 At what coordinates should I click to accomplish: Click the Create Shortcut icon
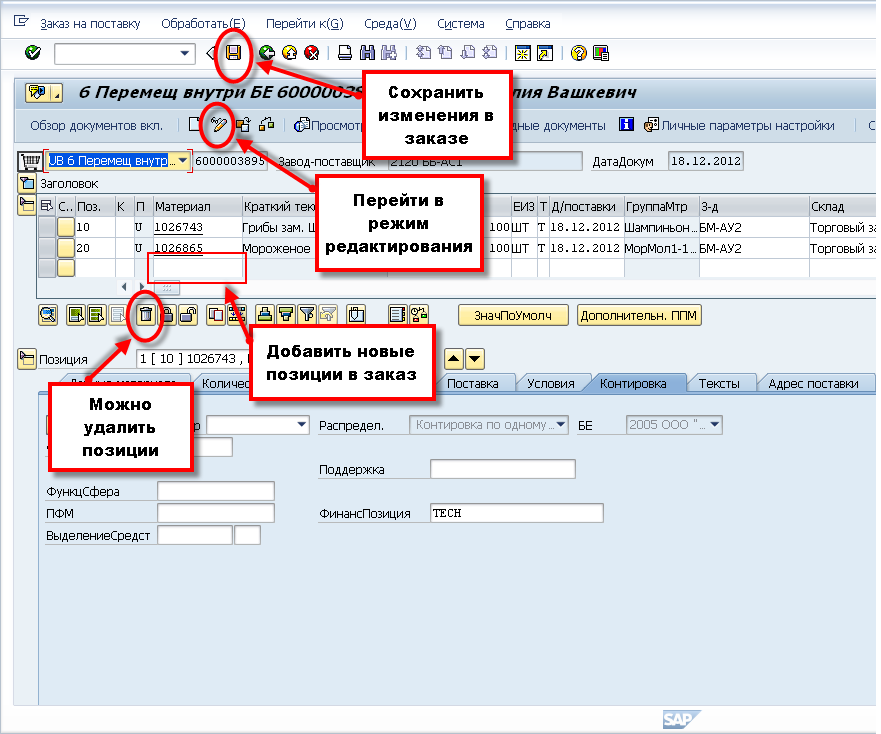(544, 53)
